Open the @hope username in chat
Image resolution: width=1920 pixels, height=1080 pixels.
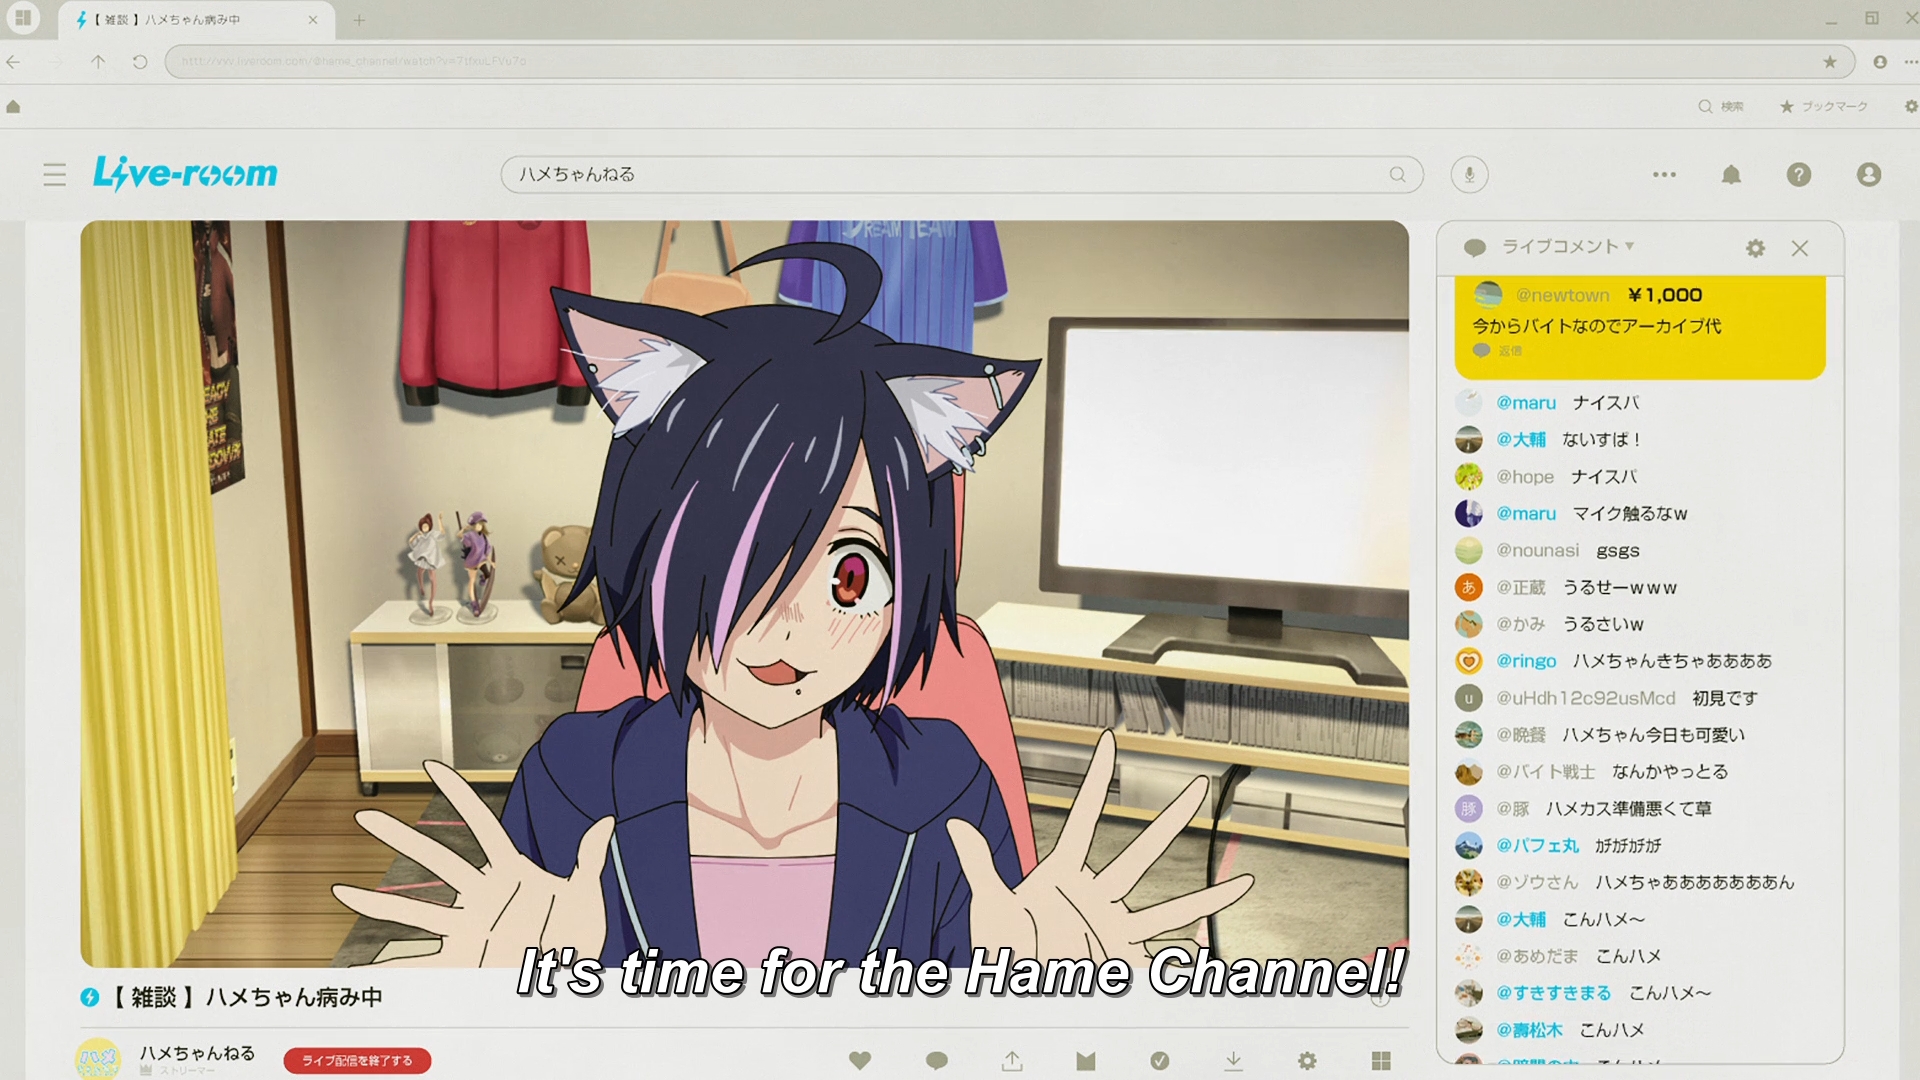1525,477
